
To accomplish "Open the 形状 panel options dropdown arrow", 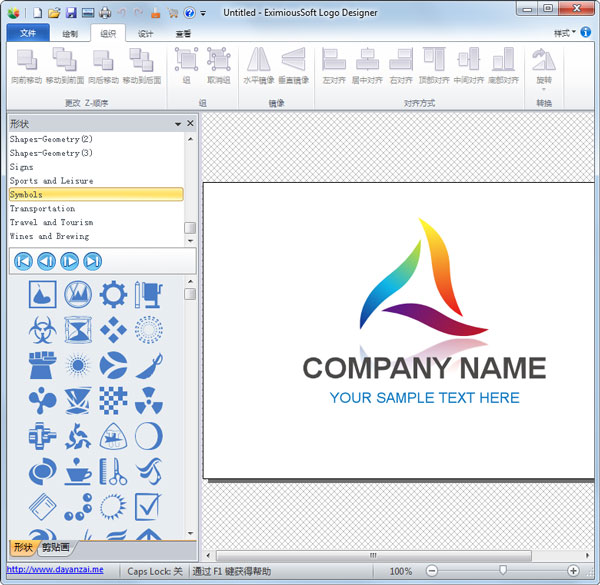I will coord(178,124).
